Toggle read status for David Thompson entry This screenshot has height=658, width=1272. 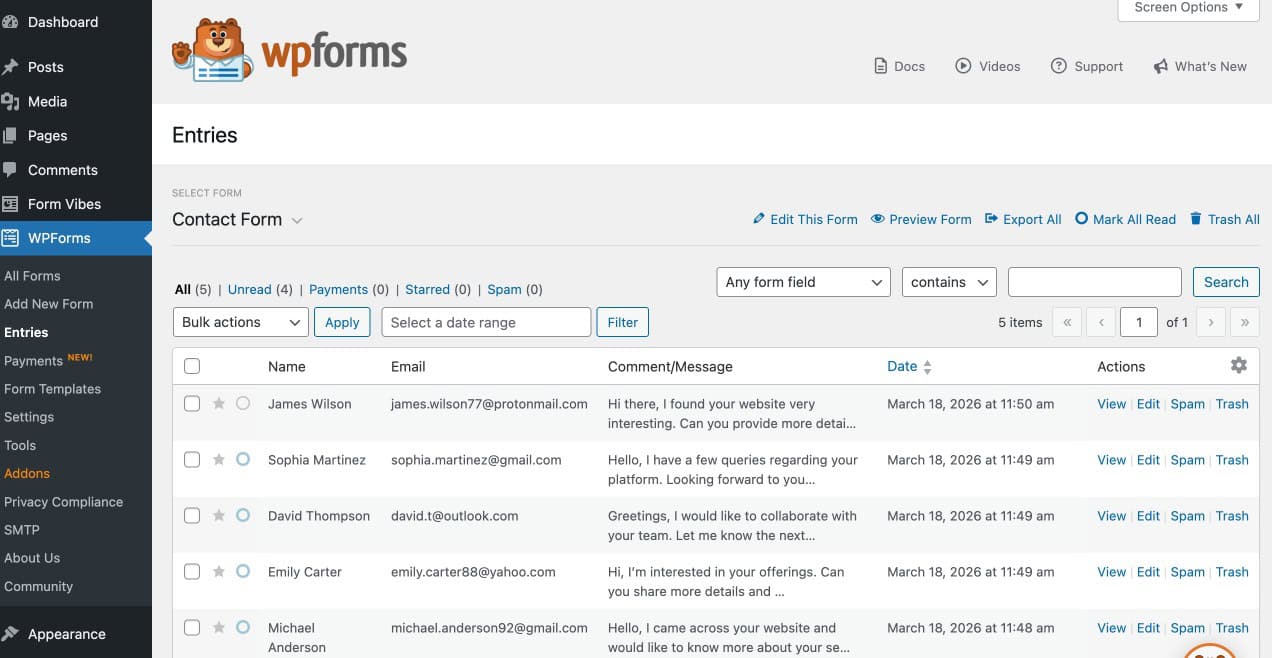(243, 516)
